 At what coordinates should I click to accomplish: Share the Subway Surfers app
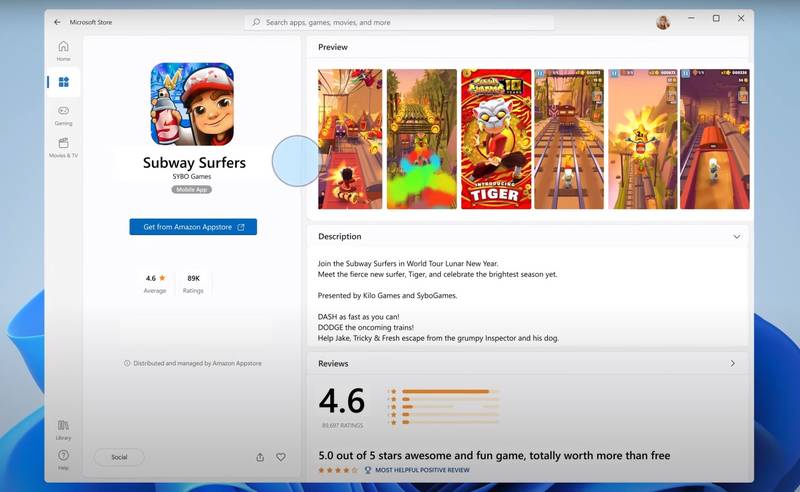pyautogui.click(x=260, y=457)
